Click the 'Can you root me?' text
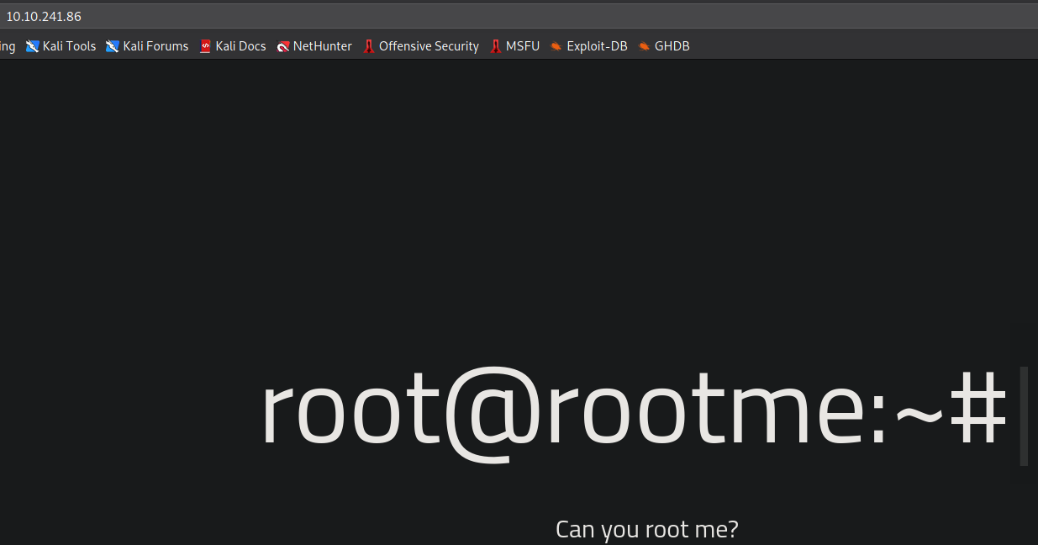Screen dimensions: 1038x545 coord(647,530)
